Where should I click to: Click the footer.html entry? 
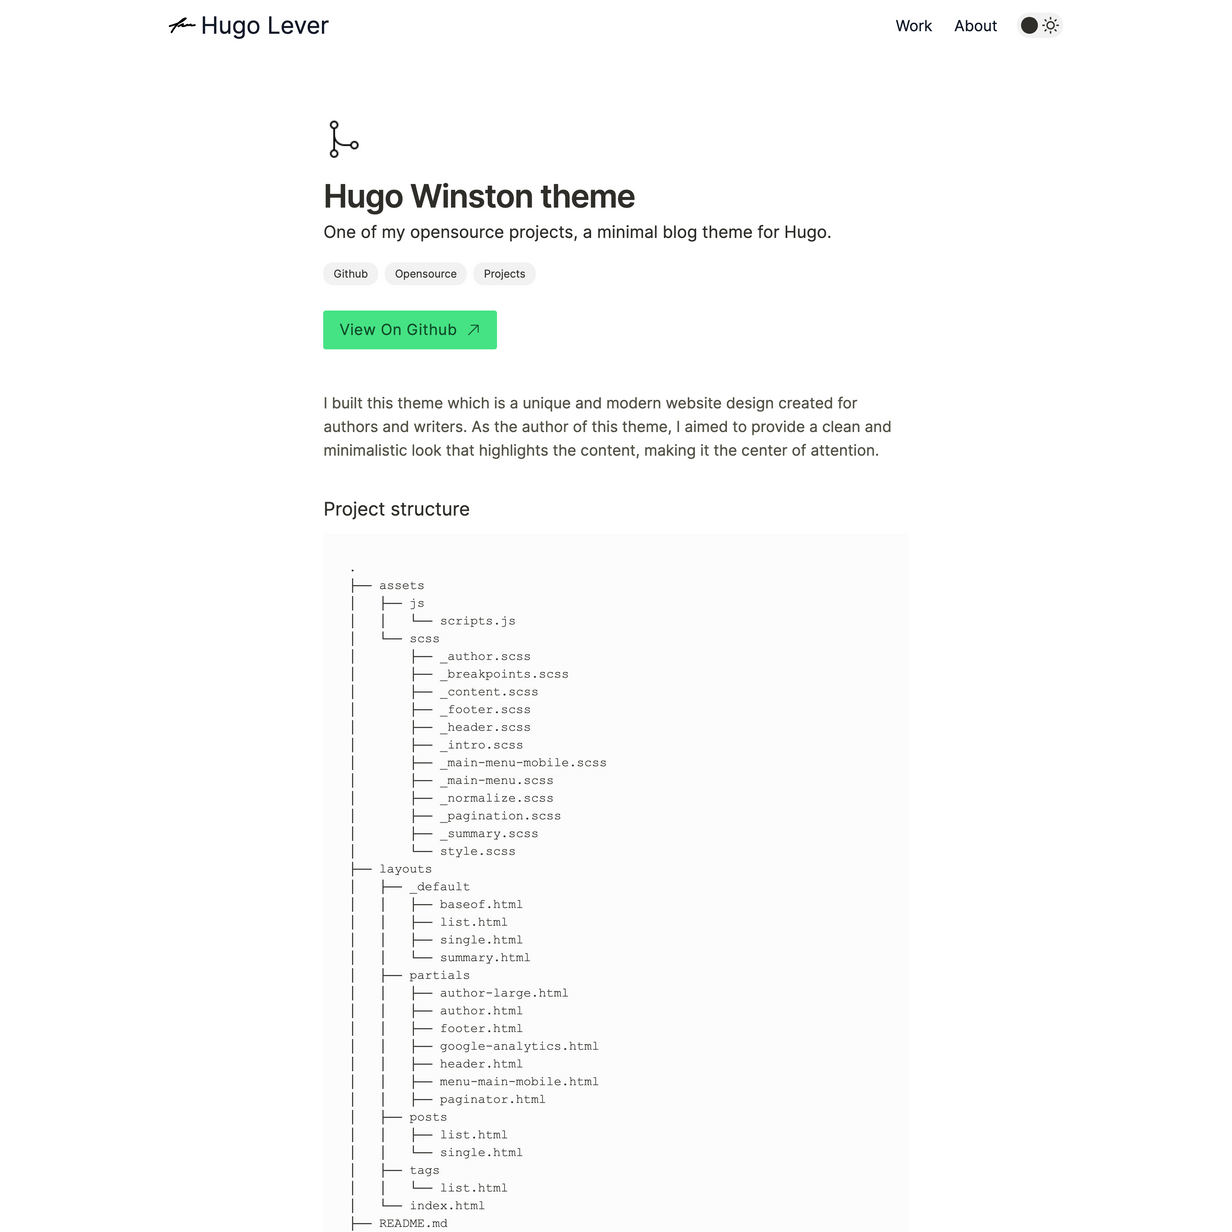click(481, 1029)
